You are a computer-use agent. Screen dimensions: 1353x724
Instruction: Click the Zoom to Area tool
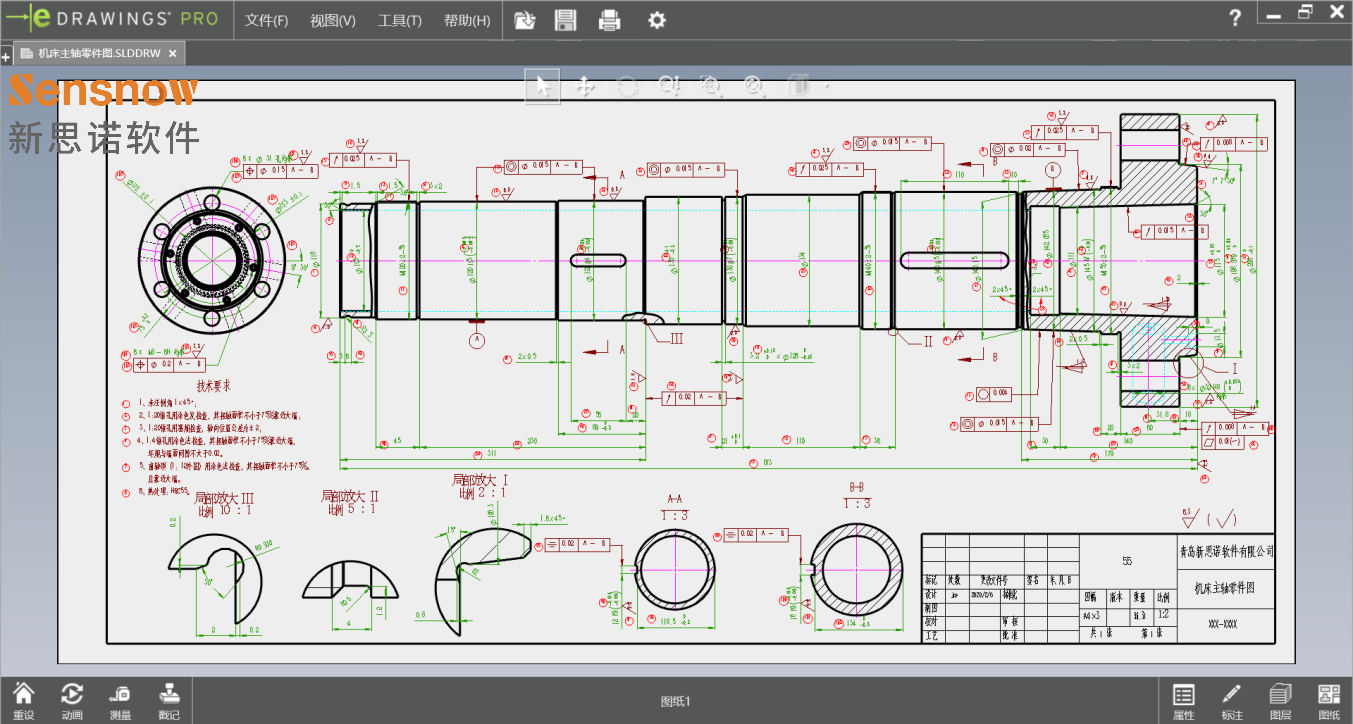(711, 86)
